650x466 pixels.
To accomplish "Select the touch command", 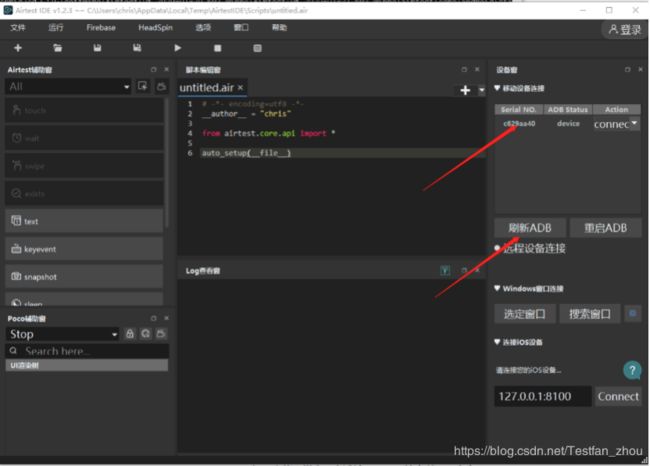I will tap(84, 110).
